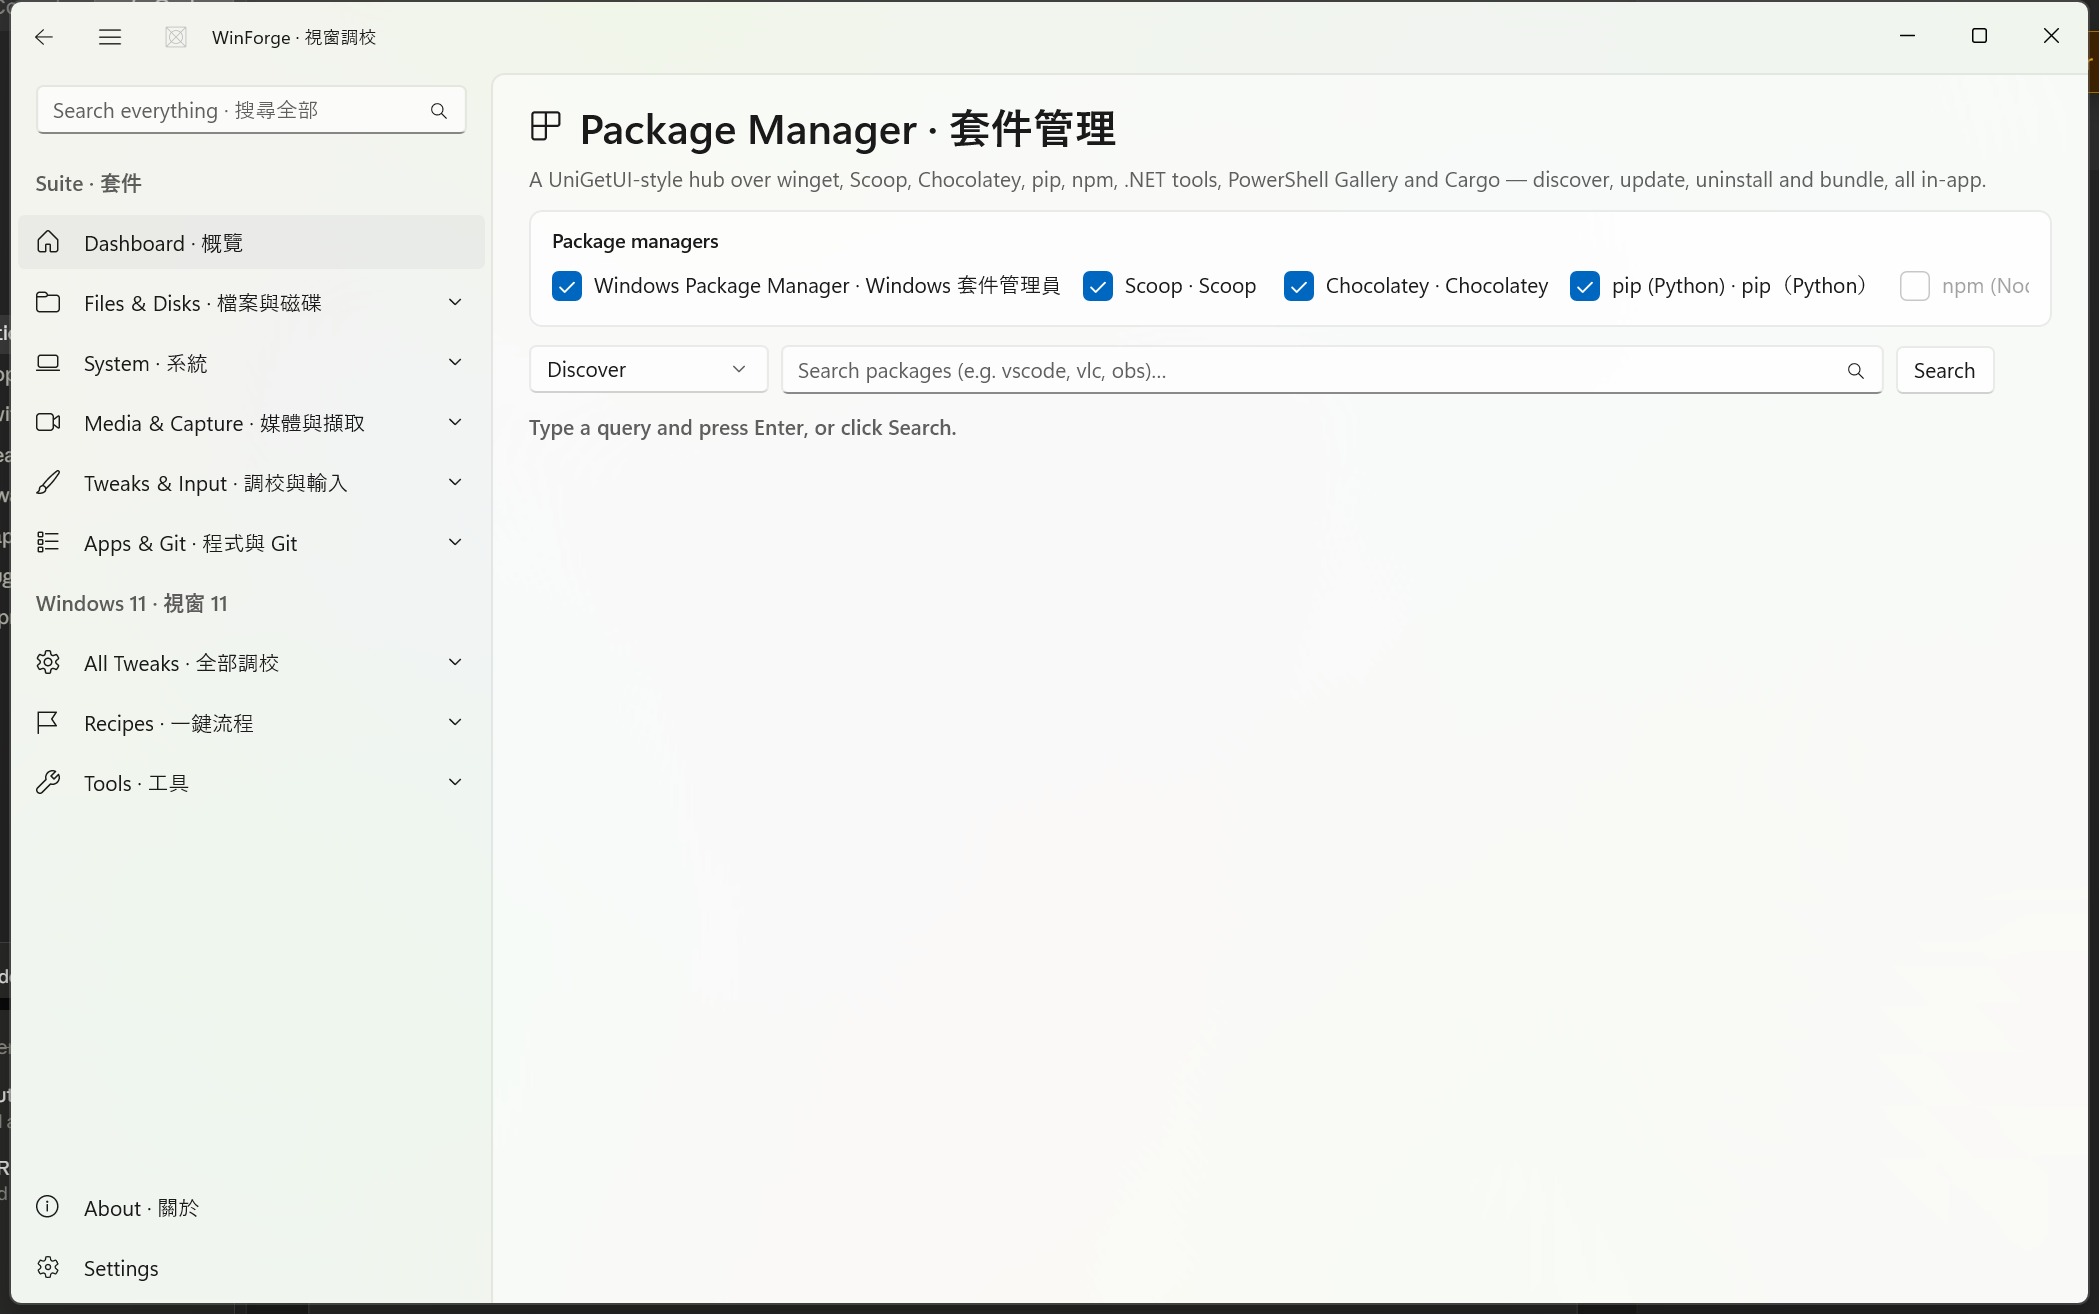Open the About · 關於 page
Screen dimensions: 2099x1314
[251, 1208]
